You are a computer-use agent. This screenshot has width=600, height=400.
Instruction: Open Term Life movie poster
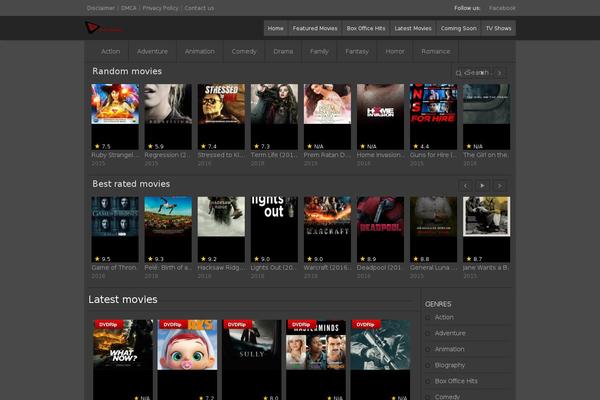pyautogui.click(x=274, y=116)
